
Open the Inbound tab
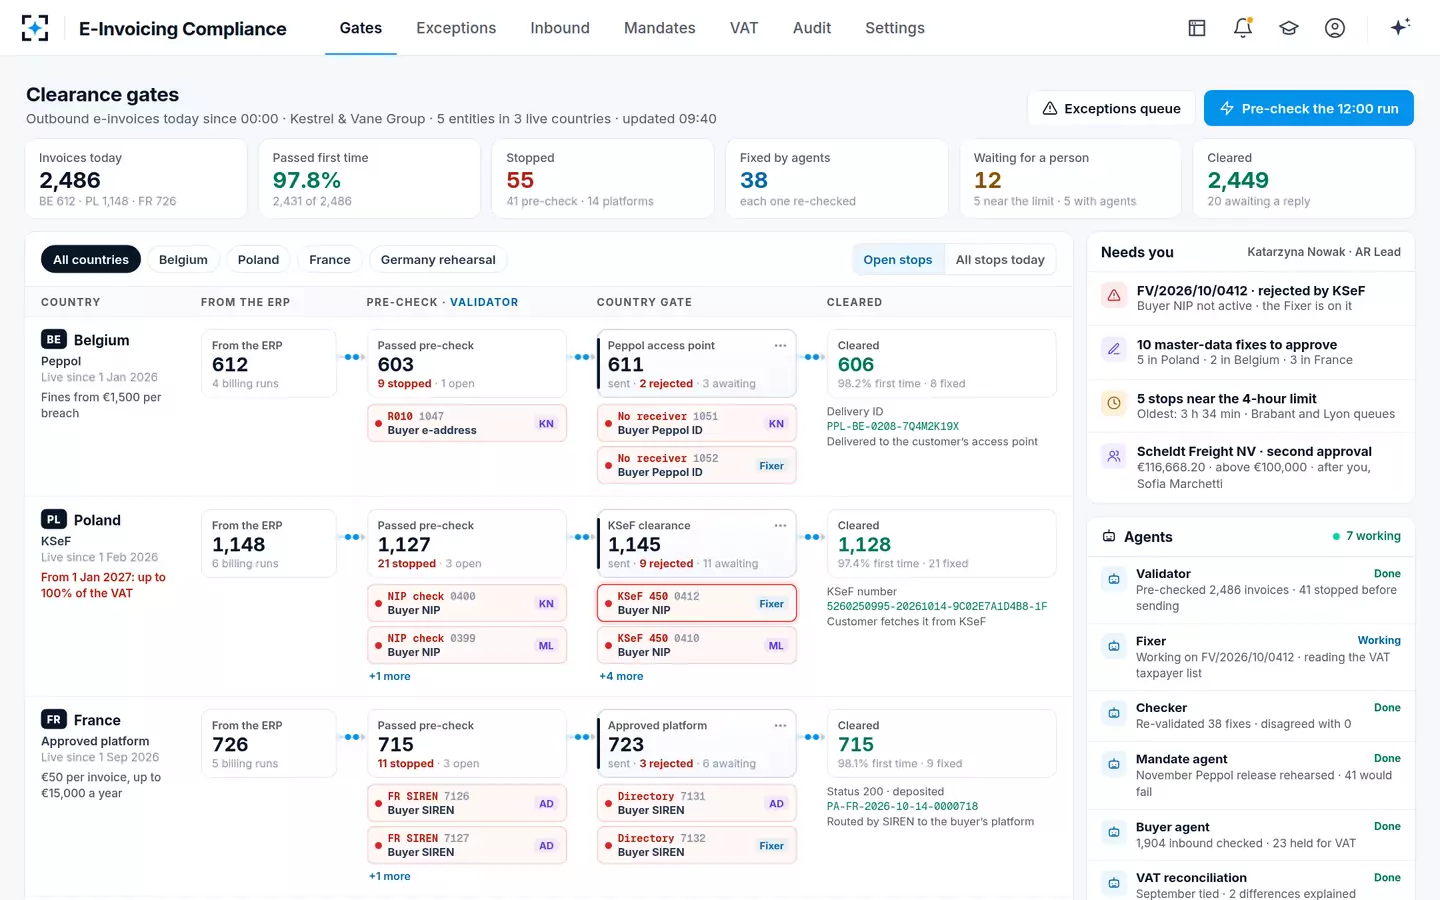(560, 28)
